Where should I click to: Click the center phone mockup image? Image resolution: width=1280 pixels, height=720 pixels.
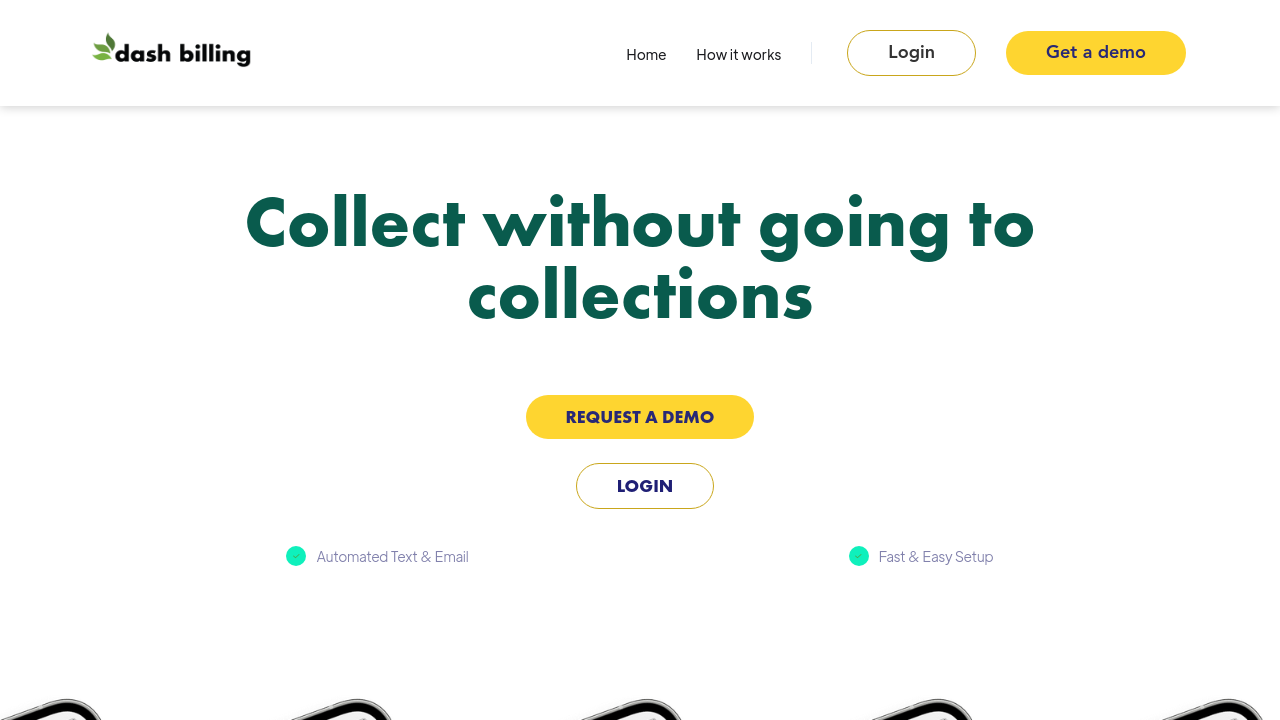[630, 709]
